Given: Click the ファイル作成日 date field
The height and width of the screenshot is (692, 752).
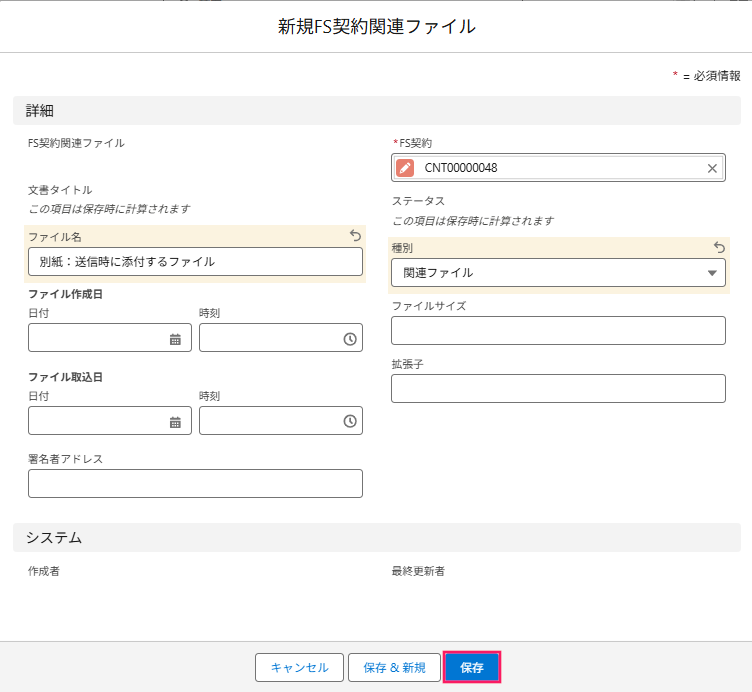Looking at the screenshot, I should pos(110,338).
